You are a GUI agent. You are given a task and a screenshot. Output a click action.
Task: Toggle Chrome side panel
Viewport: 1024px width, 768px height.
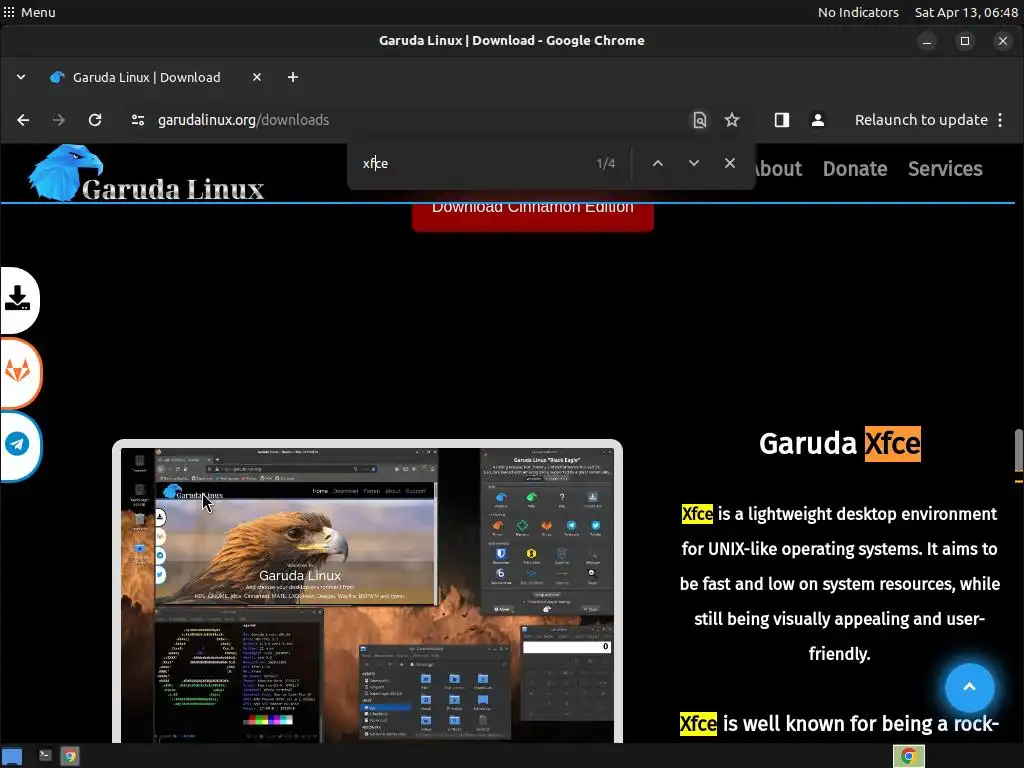782,120
